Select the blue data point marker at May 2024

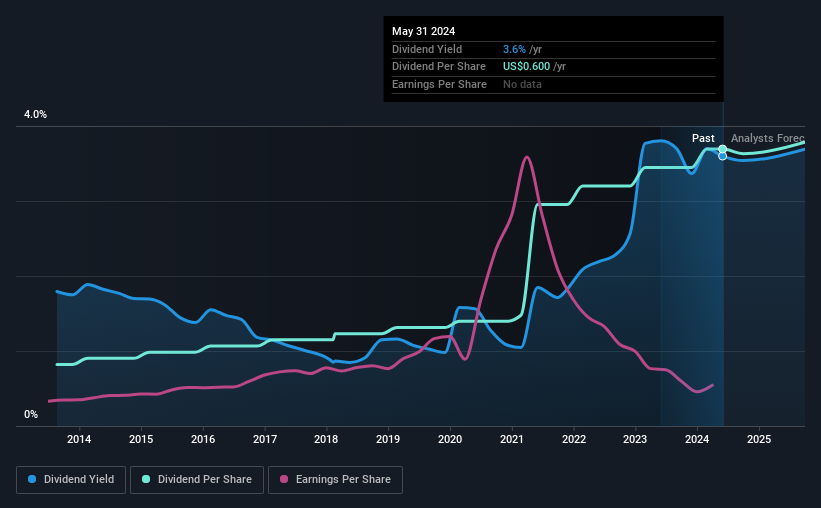[723, 156]
